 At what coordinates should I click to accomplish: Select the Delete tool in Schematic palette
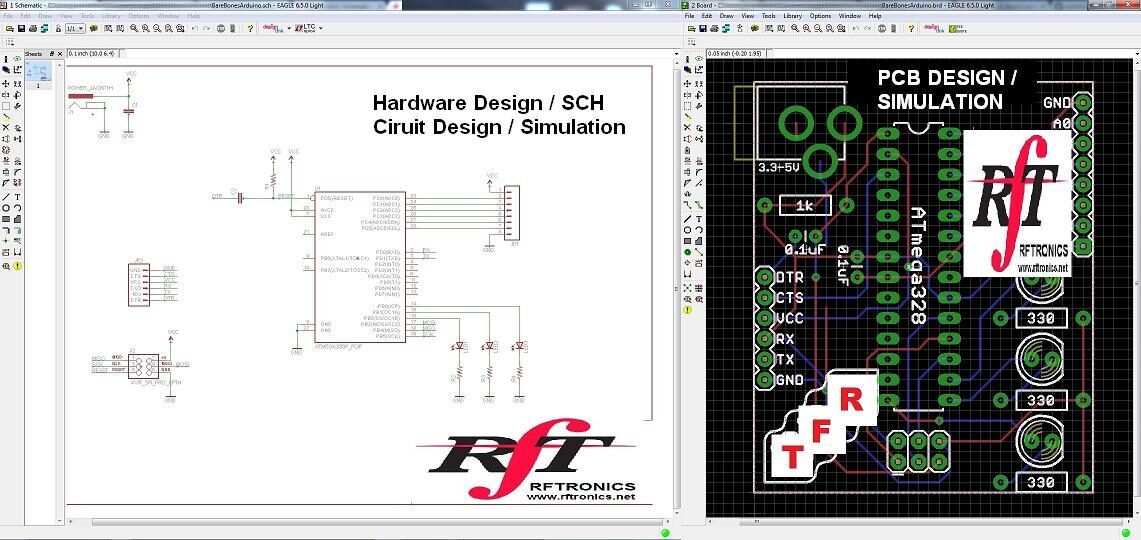6,128
